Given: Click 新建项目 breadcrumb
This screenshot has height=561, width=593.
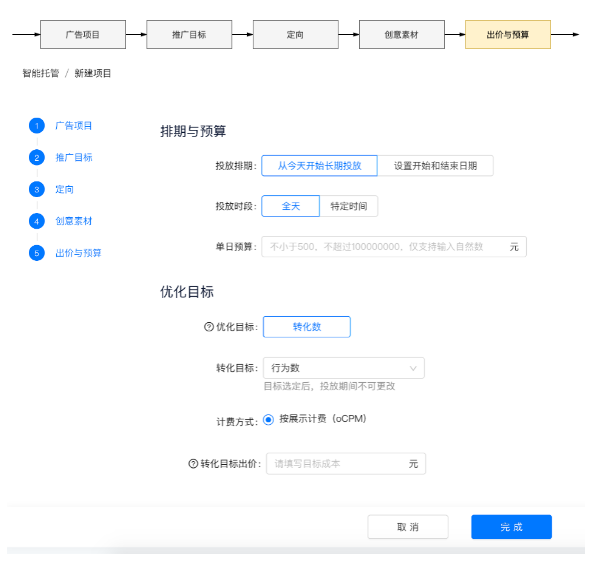Looking at the screenshot, I should pyautogui.click(x=93, y=73).
